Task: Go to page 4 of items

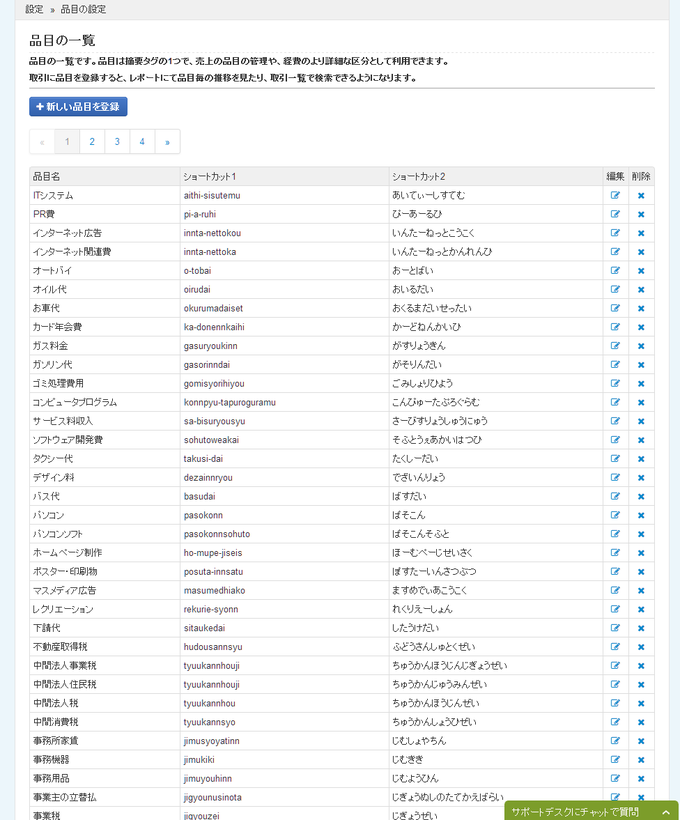Action: (x=142, y=142)
